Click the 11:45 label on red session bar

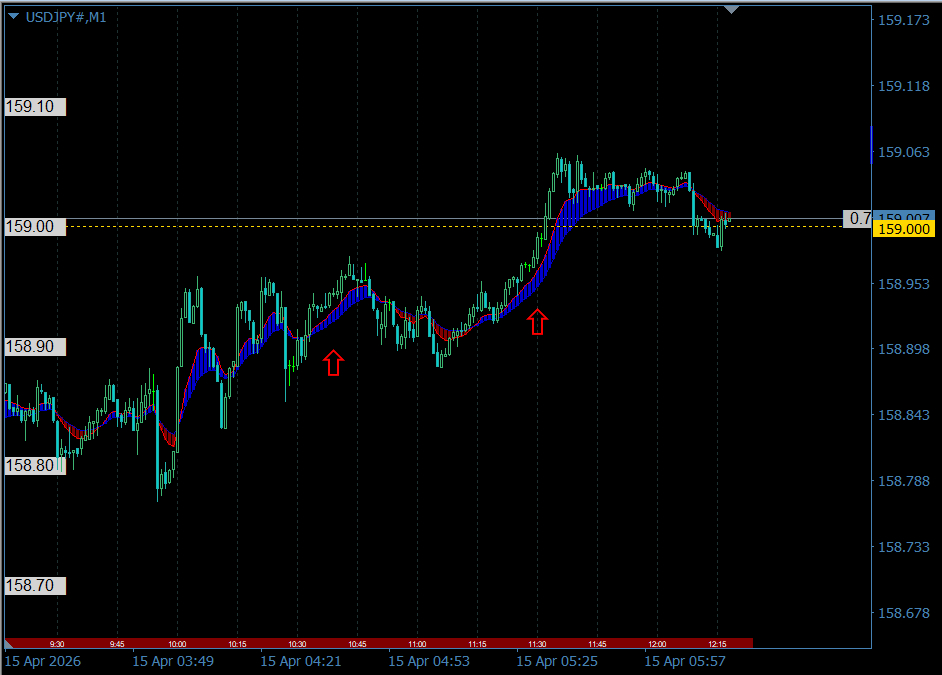(x=597, y=644)
